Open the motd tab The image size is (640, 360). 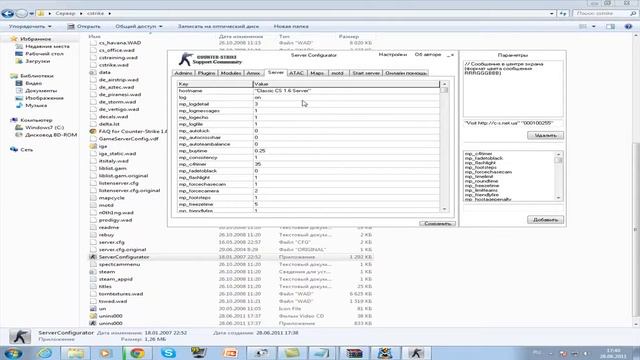(338, 73)
